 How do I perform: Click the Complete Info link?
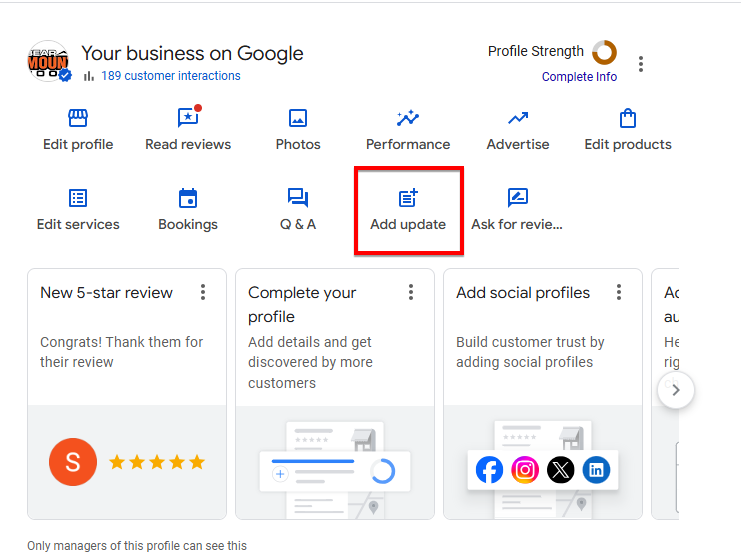(579, 77)
